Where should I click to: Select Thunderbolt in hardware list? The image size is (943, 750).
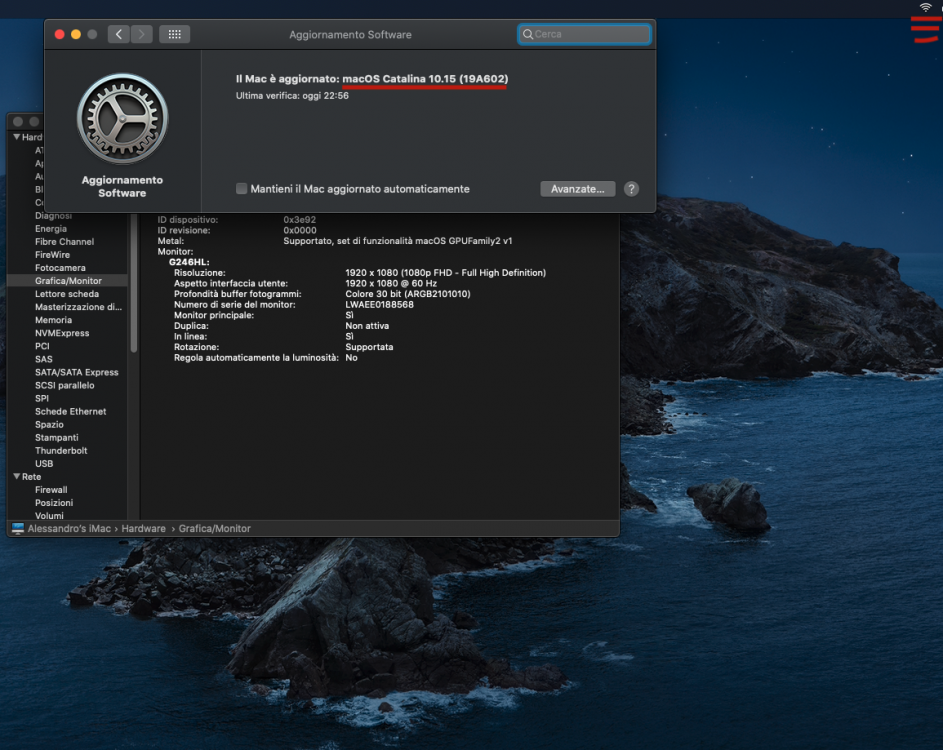tap(61, 450)
